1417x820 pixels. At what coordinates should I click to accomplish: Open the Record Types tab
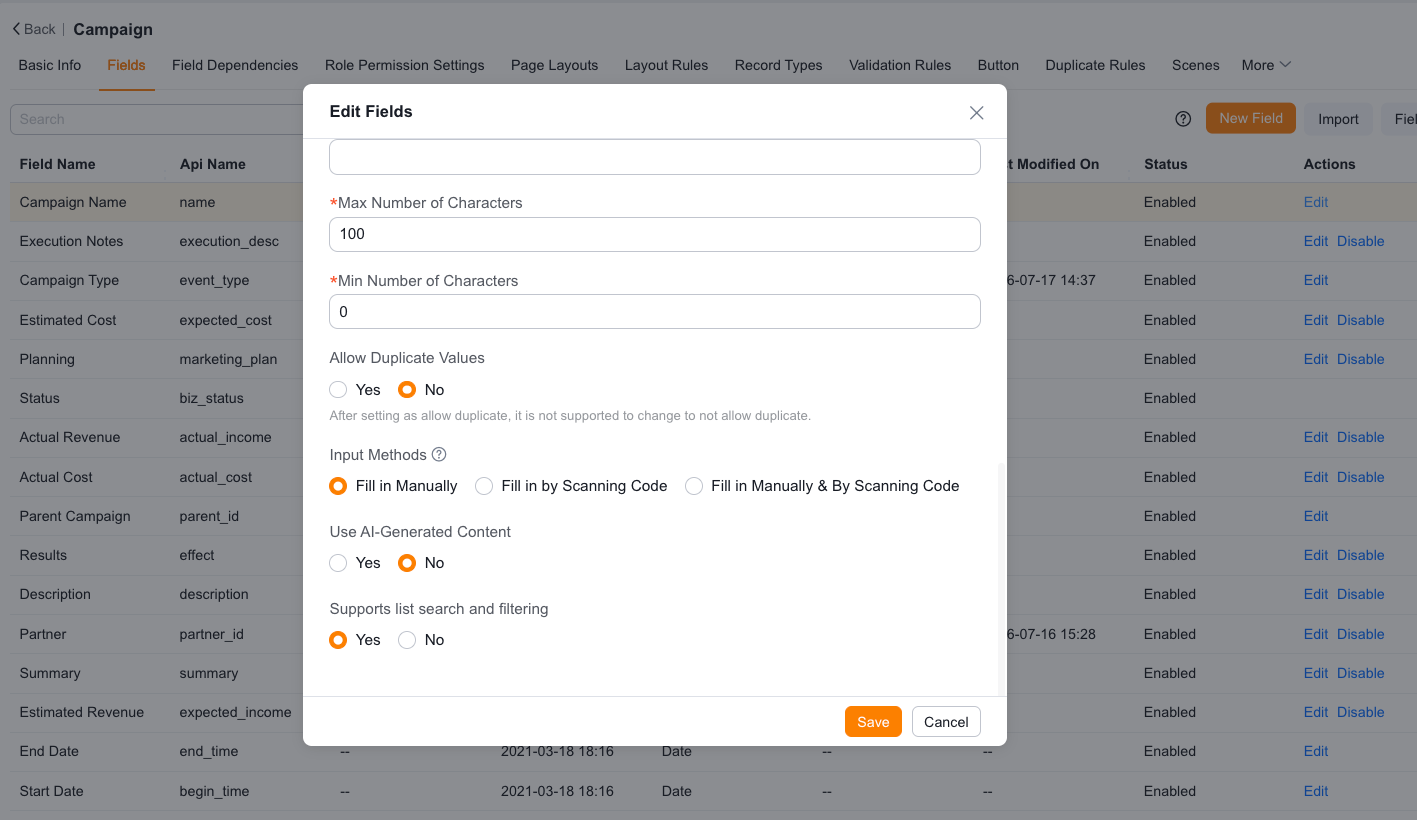pos(778,65)
